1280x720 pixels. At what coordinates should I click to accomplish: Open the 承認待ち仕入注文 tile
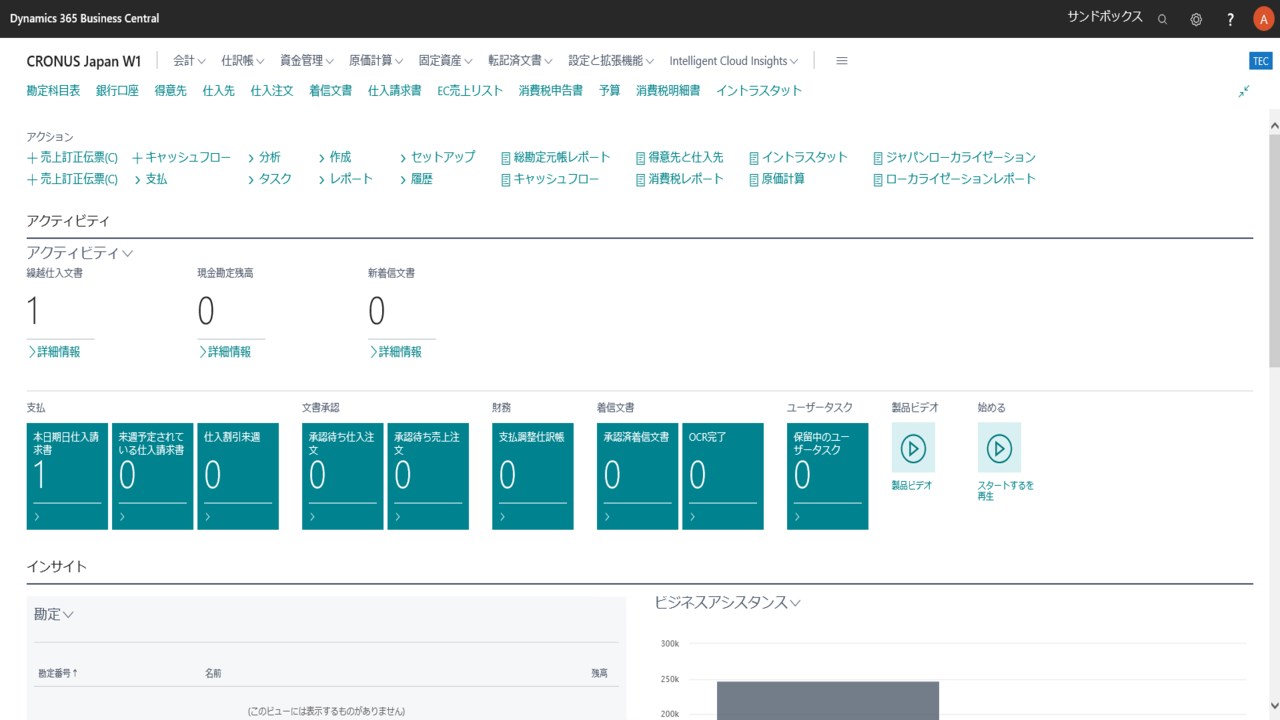pos(342,476)
